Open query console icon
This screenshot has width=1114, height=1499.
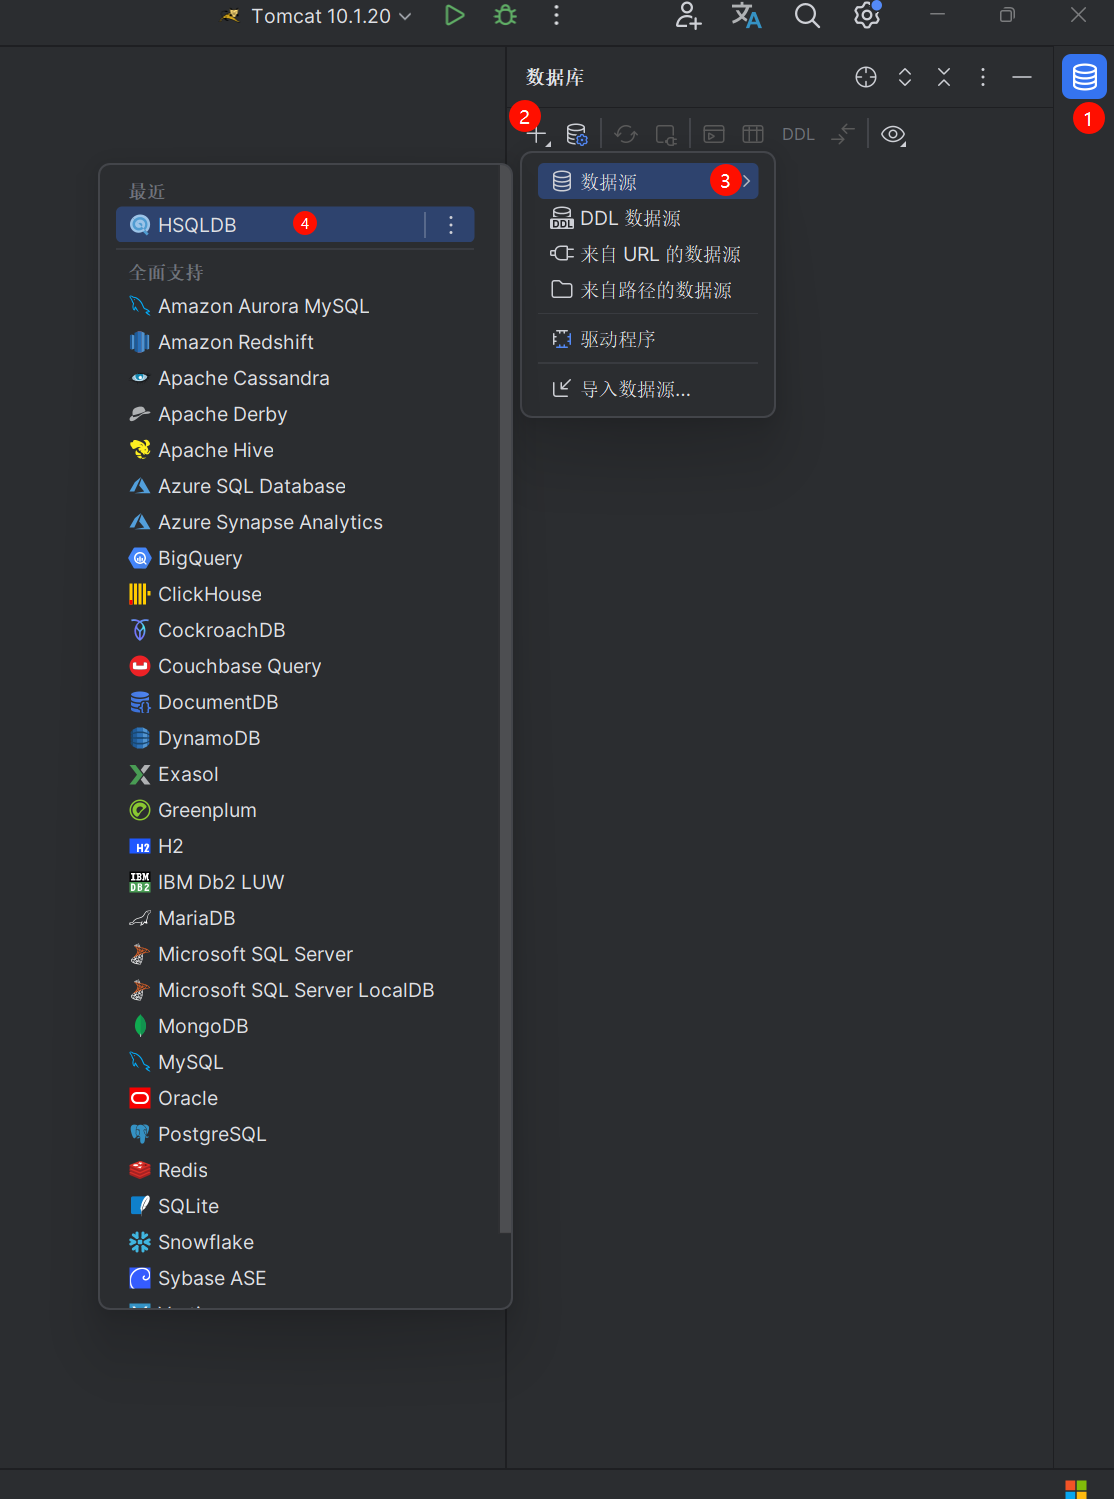tap(714, 135)
